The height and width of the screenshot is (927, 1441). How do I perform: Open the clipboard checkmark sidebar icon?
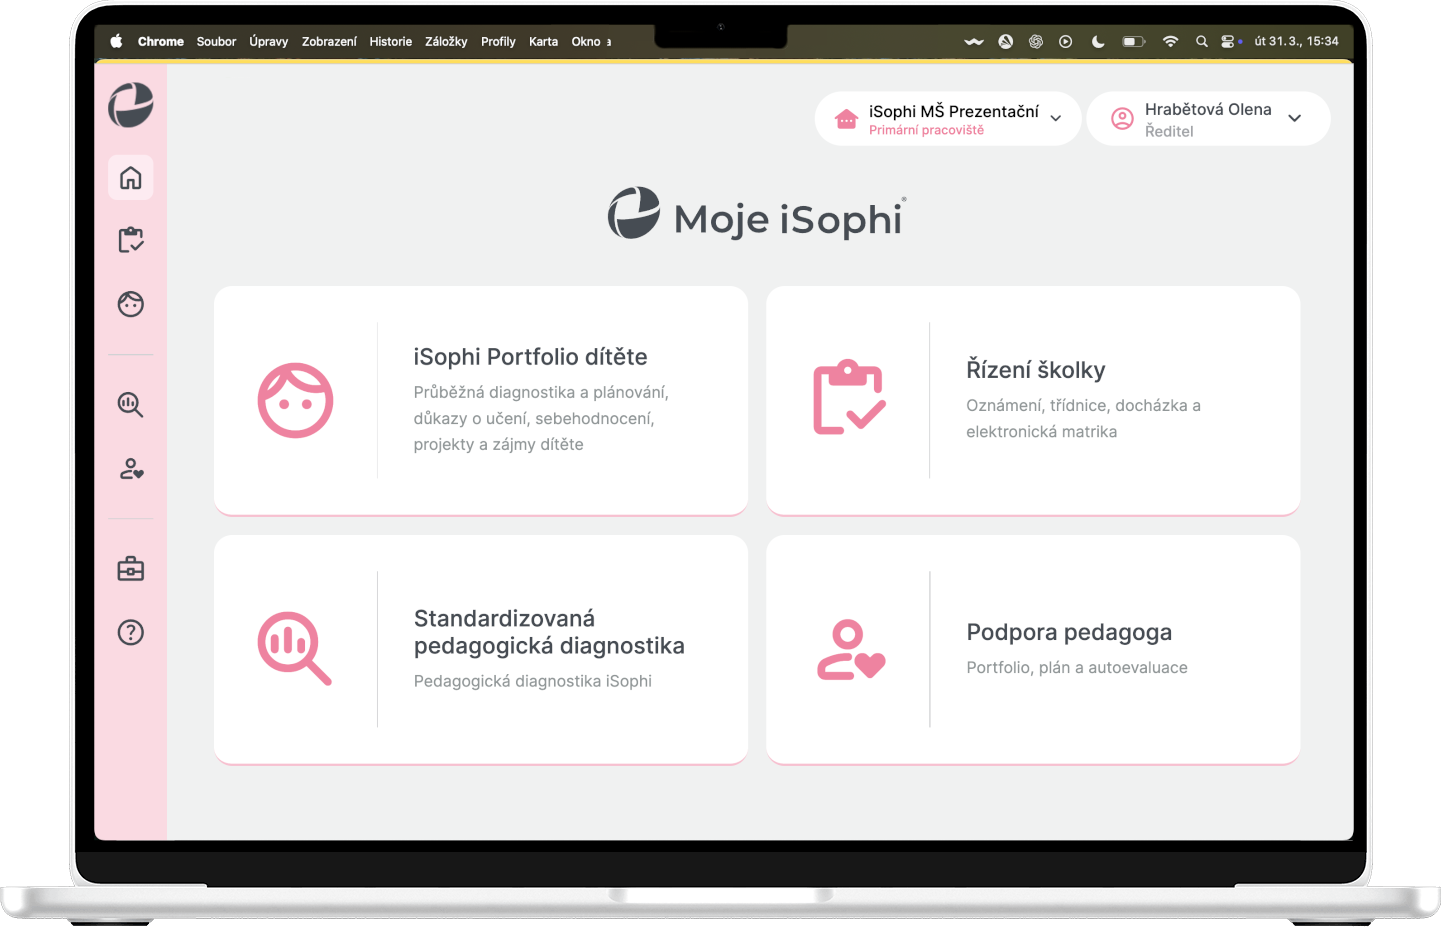coord(131,240)
